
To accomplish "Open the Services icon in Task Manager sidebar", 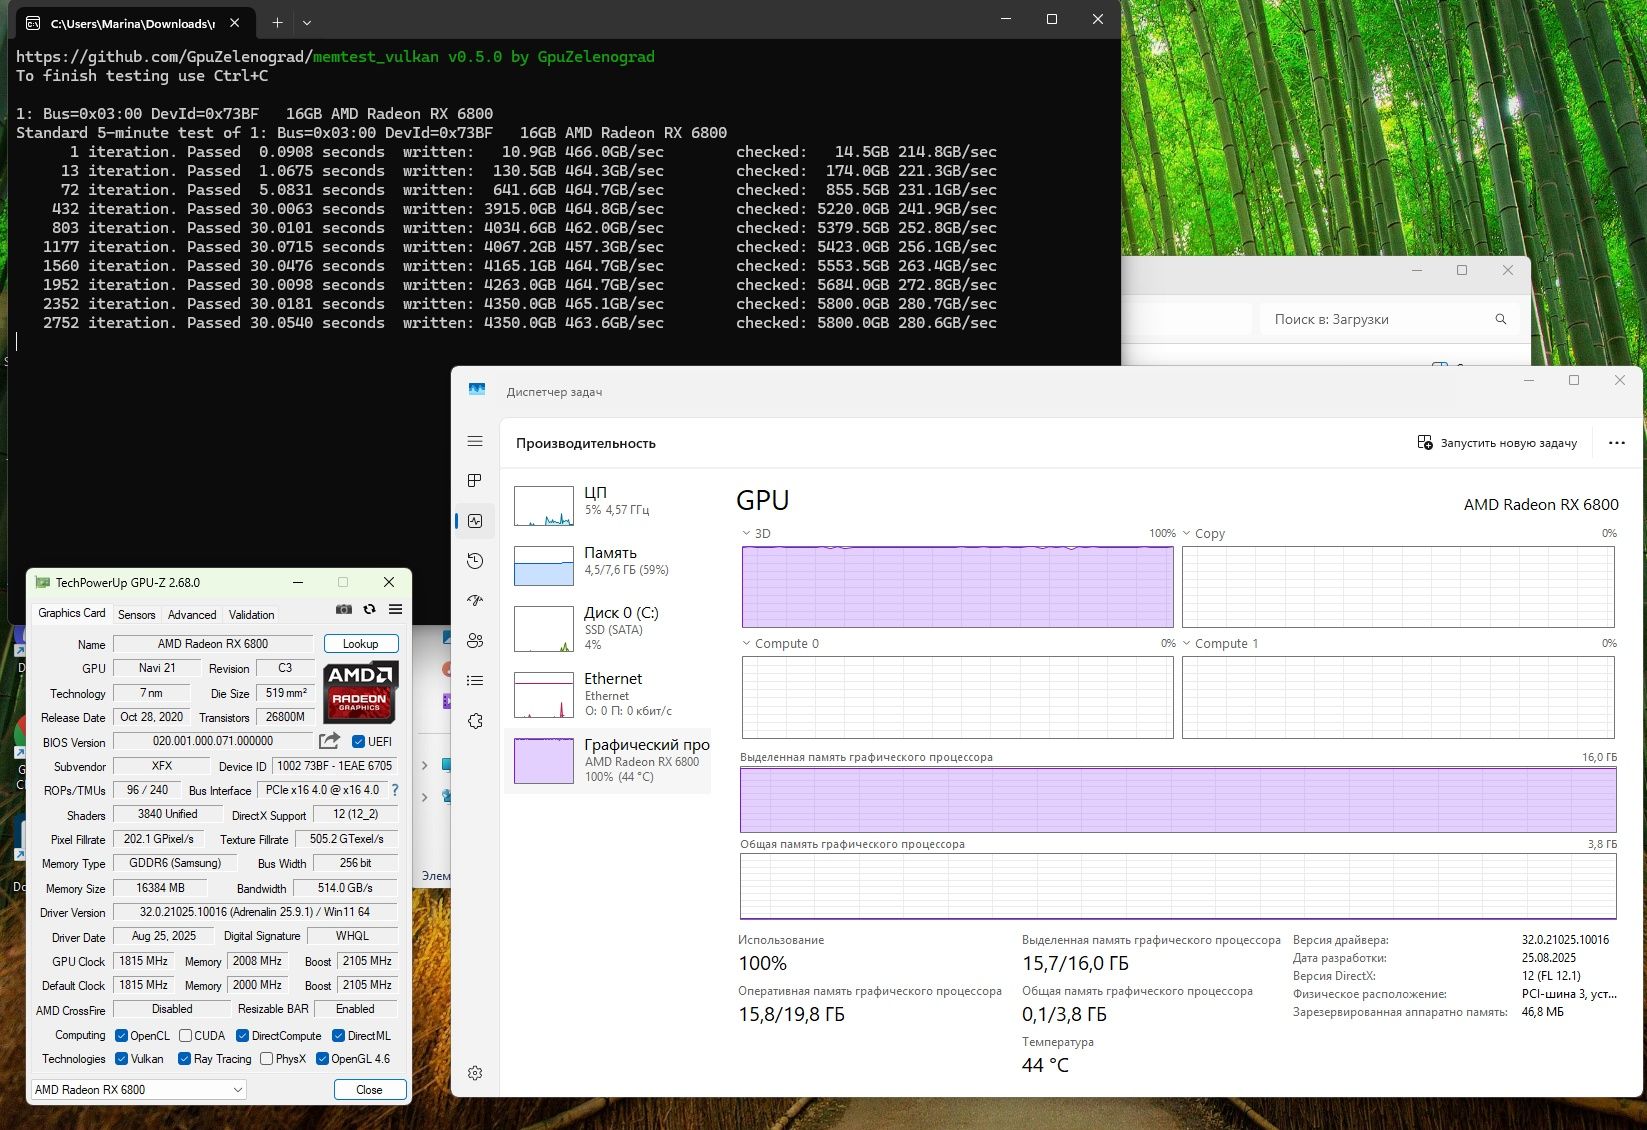I will tap(475, 720).
